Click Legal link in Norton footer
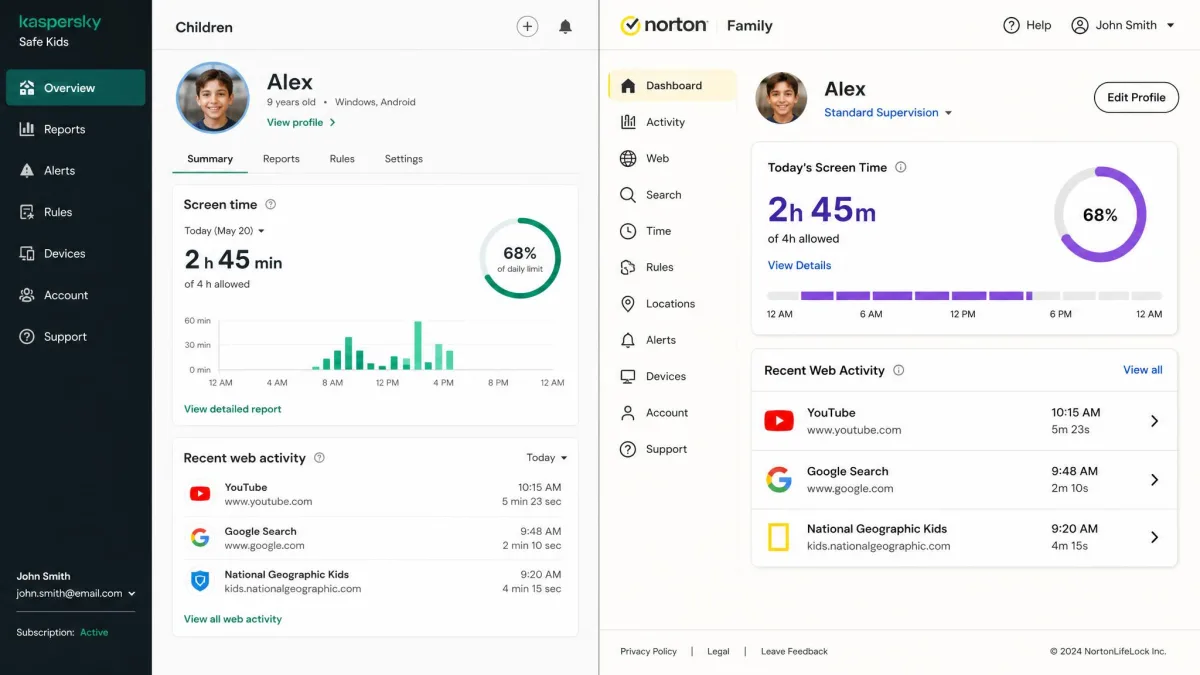Screen dimensions: 1200x675 (x=718, y=651)
